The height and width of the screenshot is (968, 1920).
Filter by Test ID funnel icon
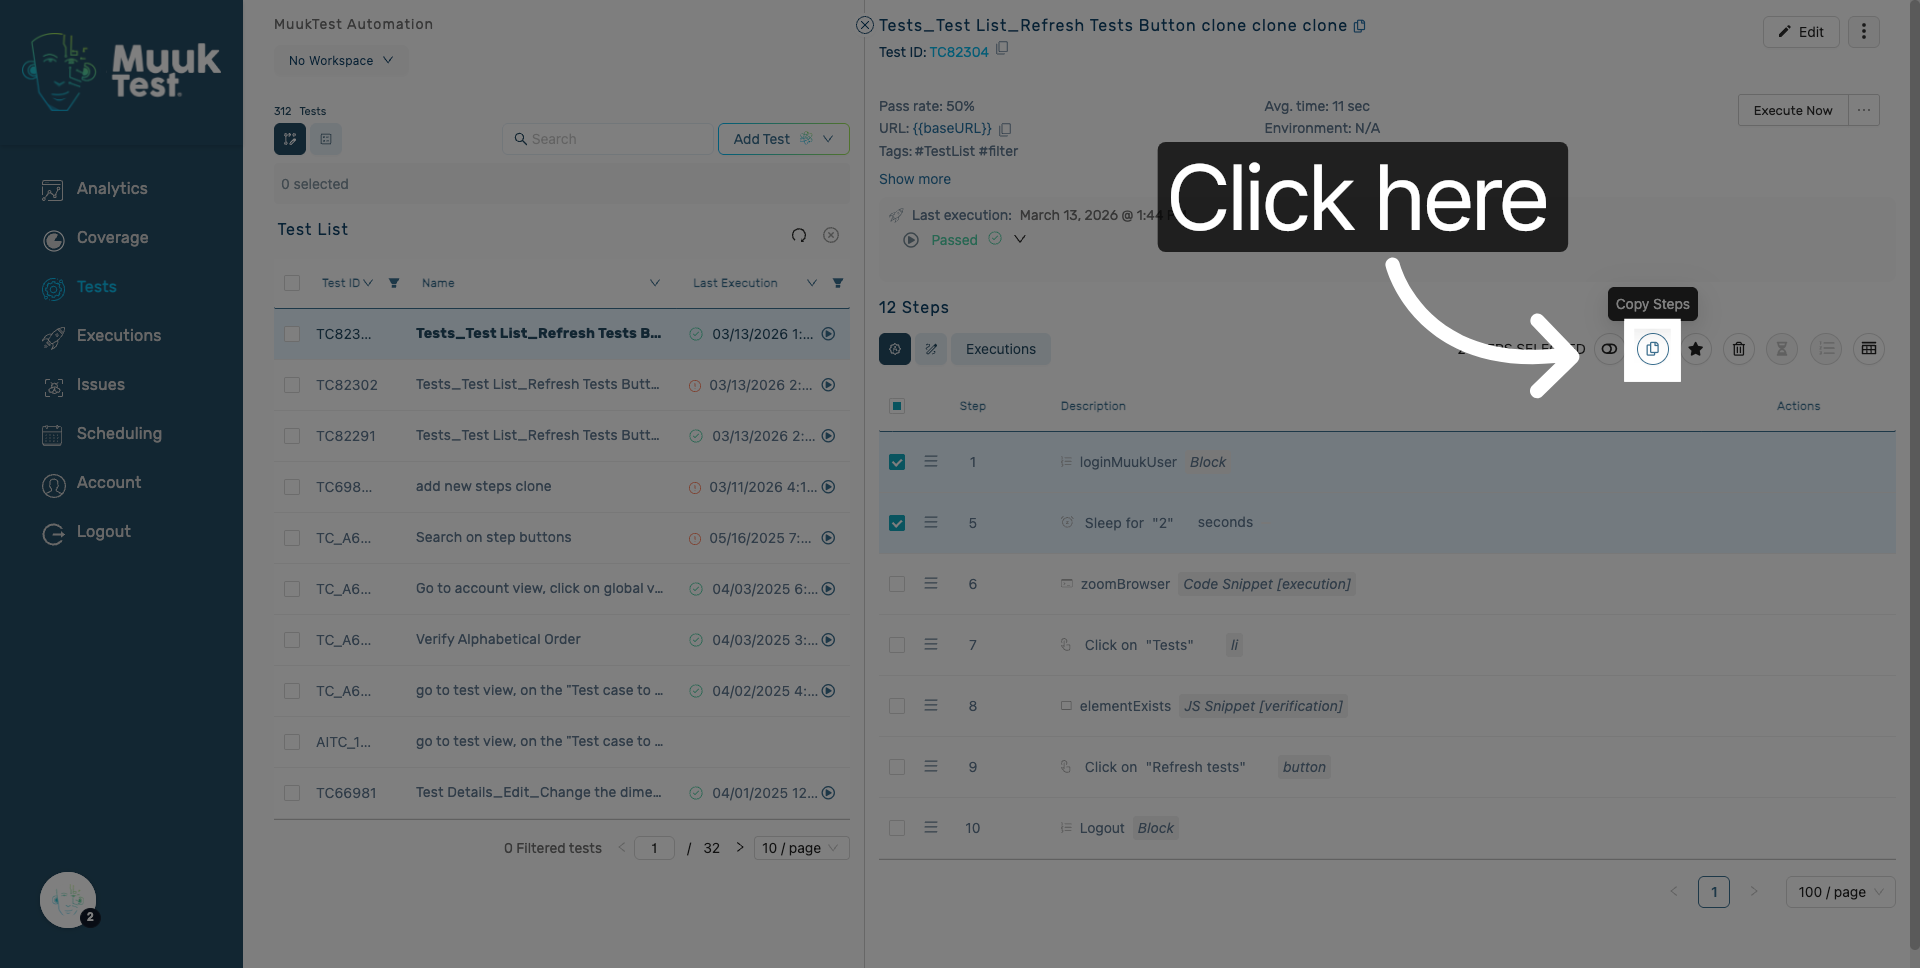click(394, 283)
